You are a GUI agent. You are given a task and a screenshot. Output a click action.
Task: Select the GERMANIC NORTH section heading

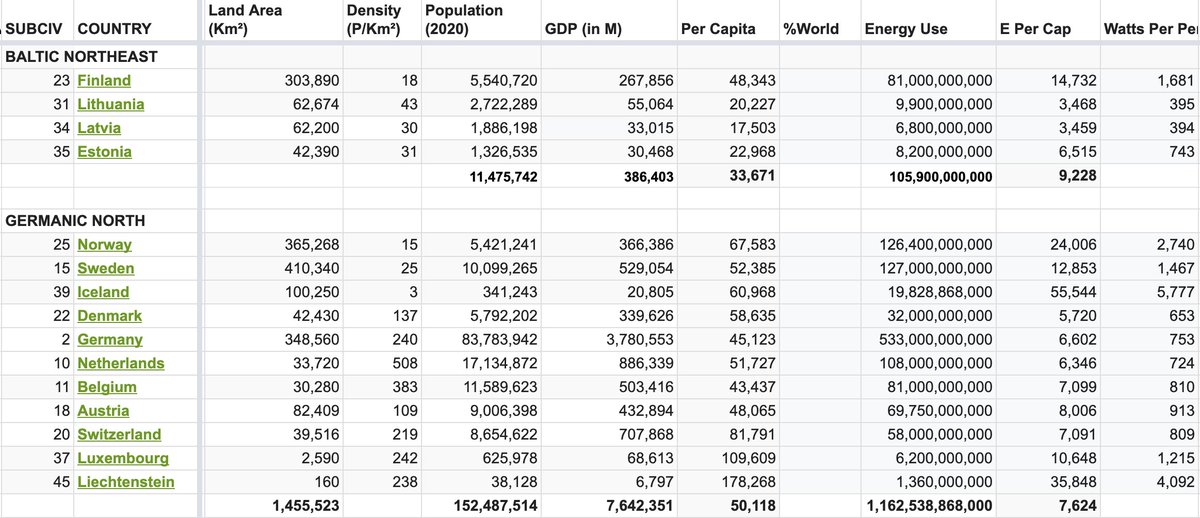pyautogui.click(x=75, y=221)
